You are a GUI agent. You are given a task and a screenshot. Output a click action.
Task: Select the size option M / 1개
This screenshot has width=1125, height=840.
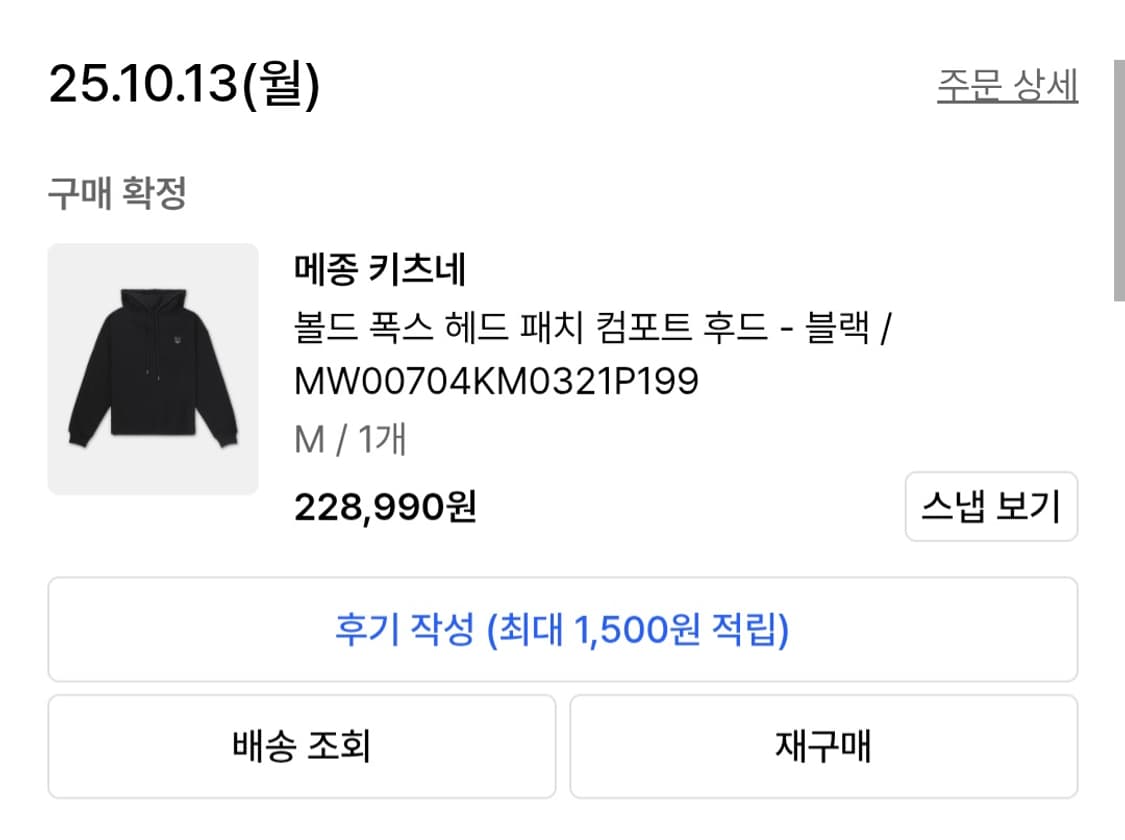[349, 437]
